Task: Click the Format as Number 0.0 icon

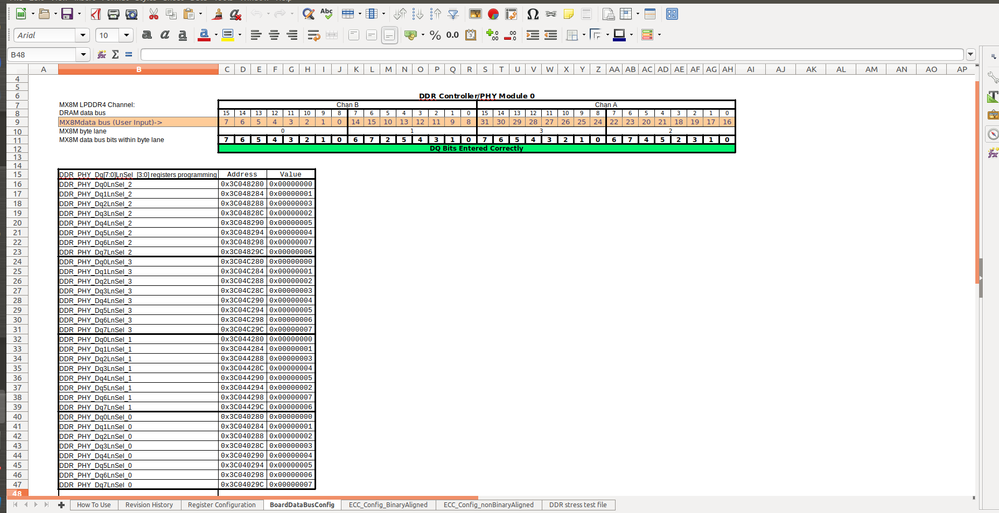Action: point(452,35)
